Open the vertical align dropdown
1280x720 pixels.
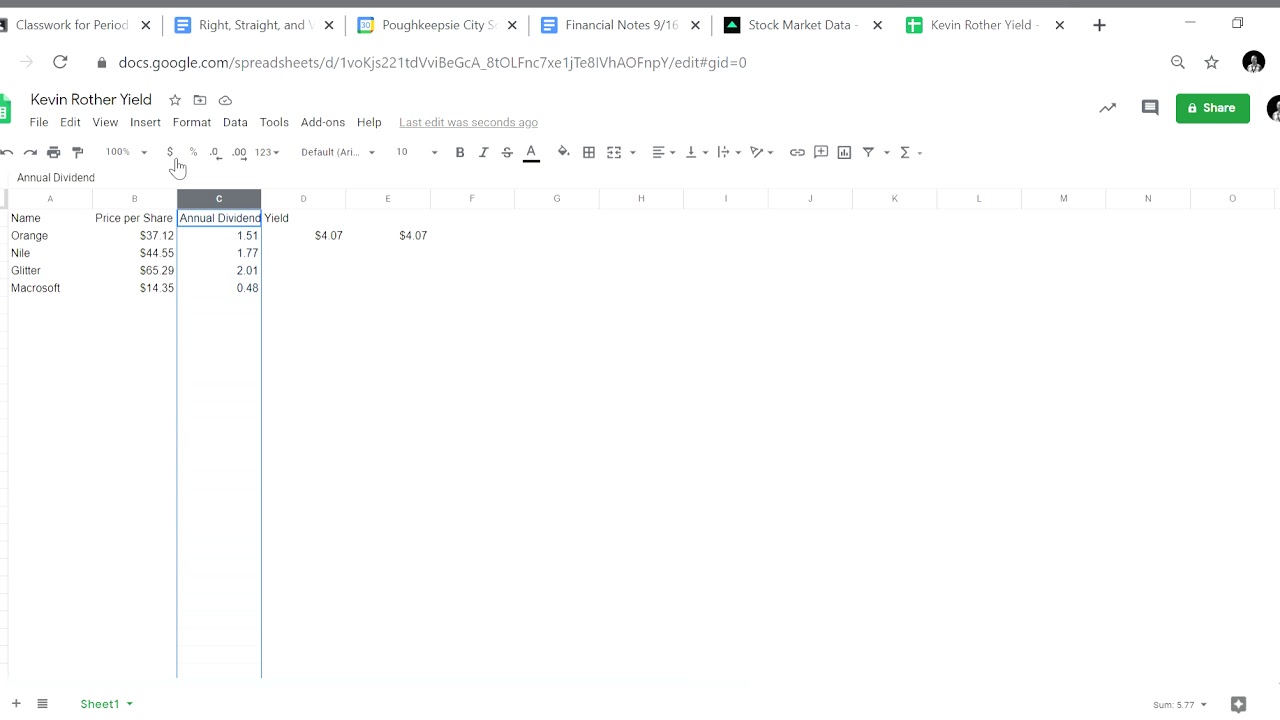click(697, 152)
